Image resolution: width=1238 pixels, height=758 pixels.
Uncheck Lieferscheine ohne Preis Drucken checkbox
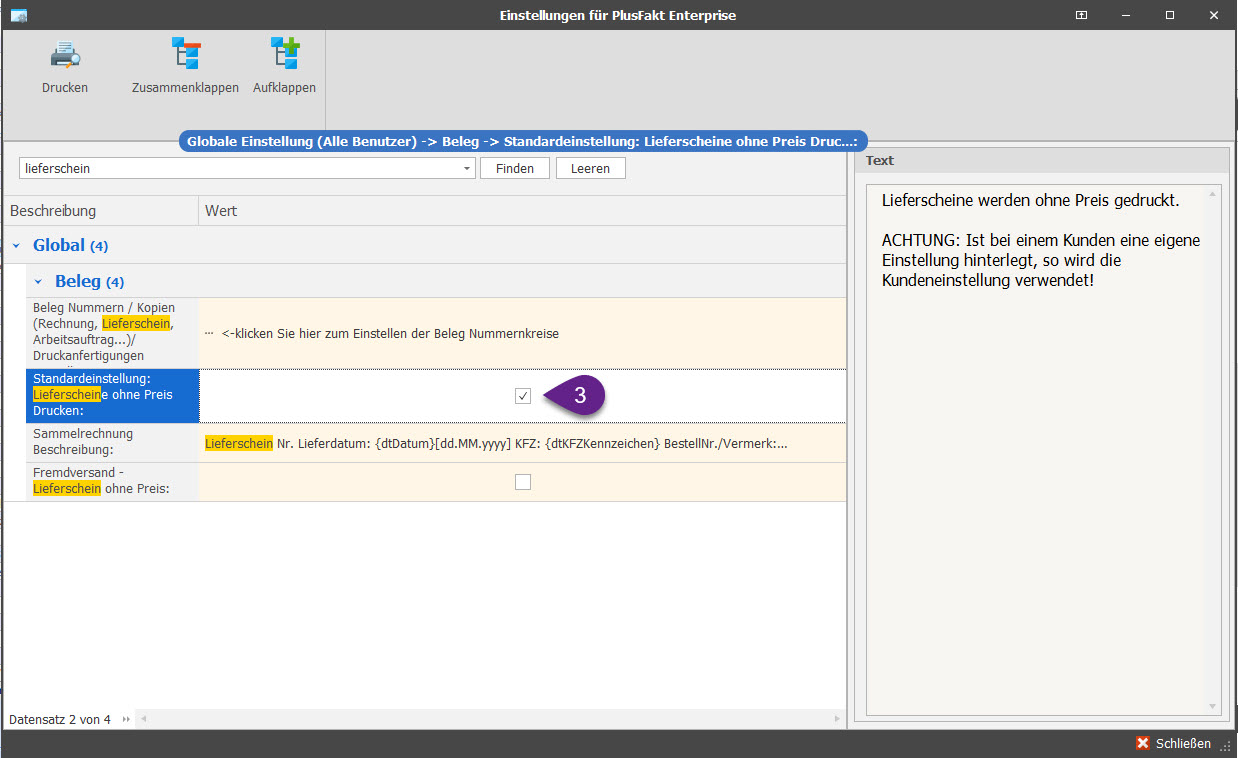(x=523, y=396)
